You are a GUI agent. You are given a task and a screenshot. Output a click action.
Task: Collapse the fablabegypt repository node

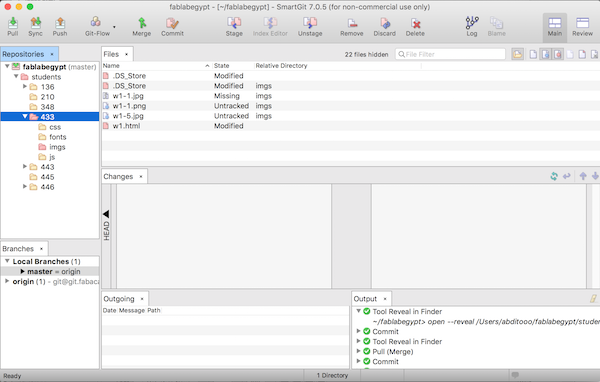(x=7, y=66)
